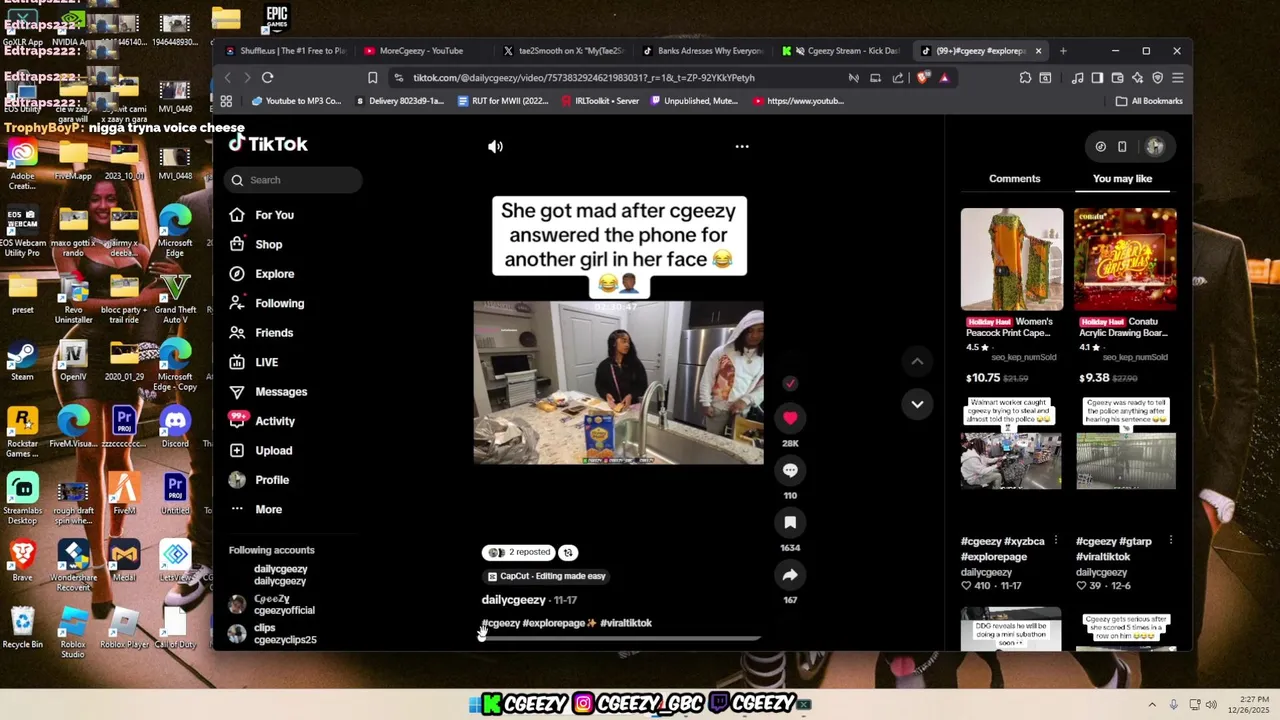Save video with the bookmark favorites icon

790,522
